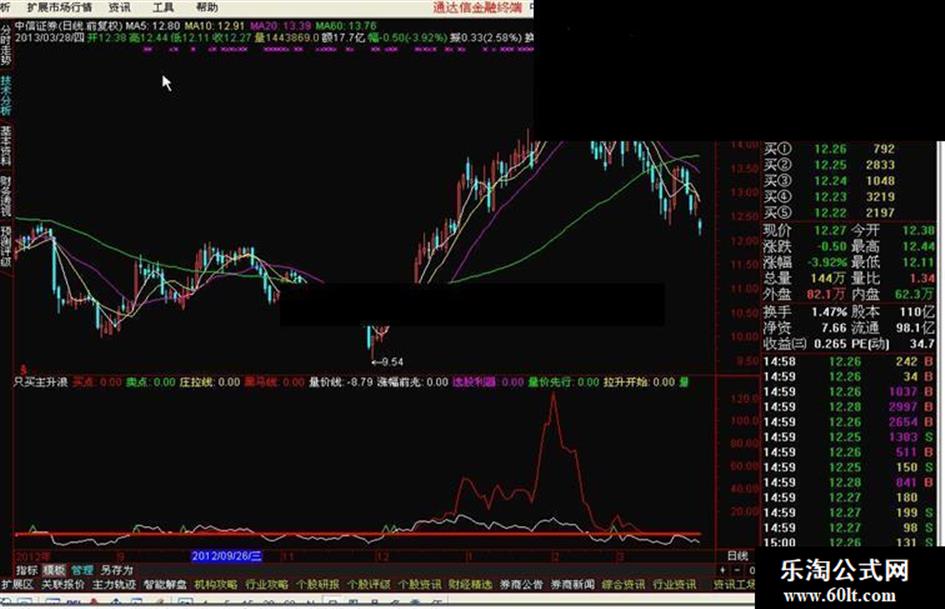Screen dimensions: 945x609
Task: Click the 外盘 82.1万 value
Action: pyautogui.click(x=827, y=294)
